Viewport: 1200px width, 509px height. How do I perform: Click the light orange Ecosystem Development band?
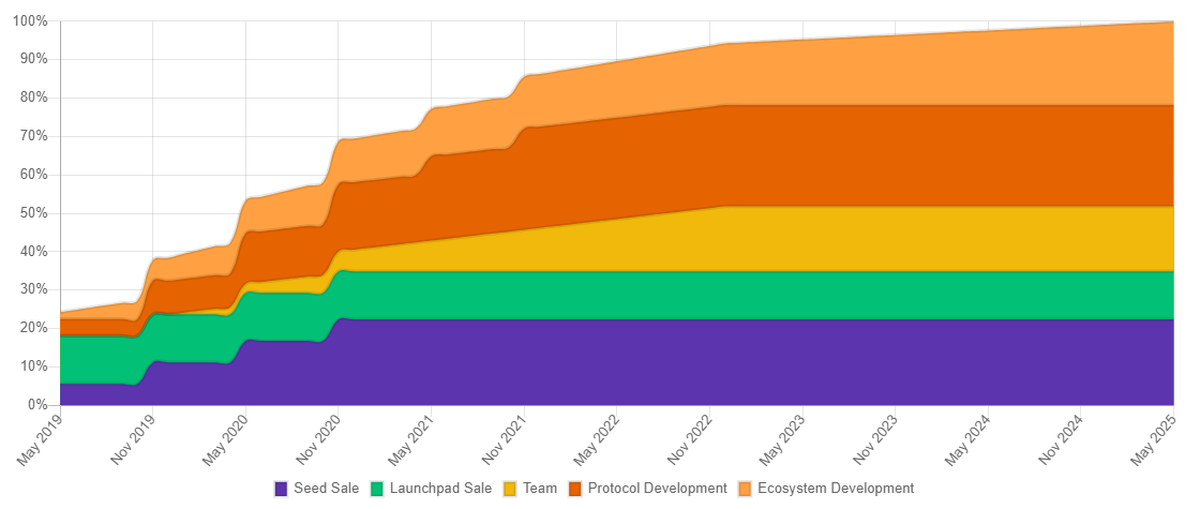[x=900, y=70]
